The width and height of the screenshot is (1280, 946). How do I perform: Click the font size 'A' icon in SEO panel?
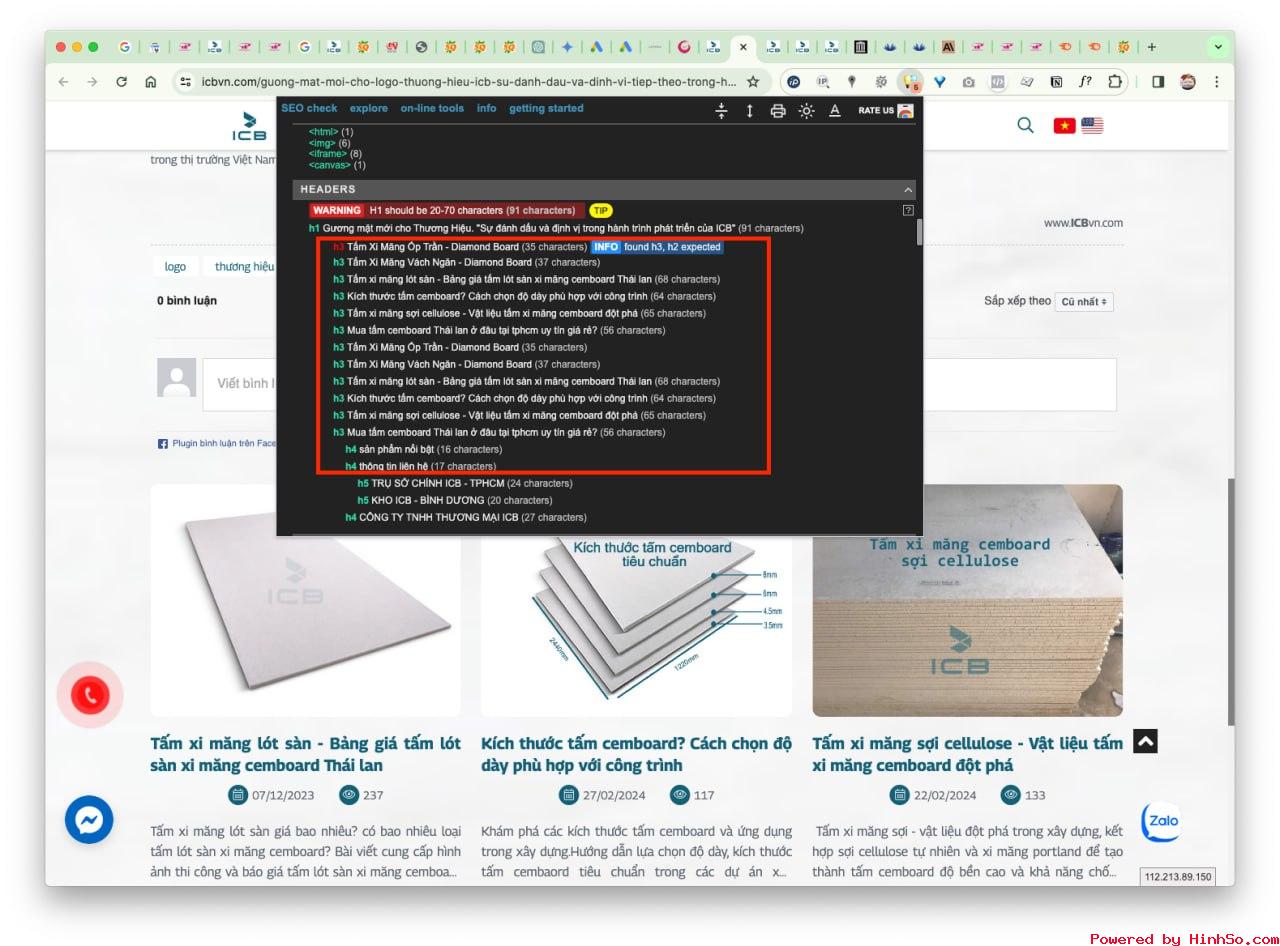(834, 111)
